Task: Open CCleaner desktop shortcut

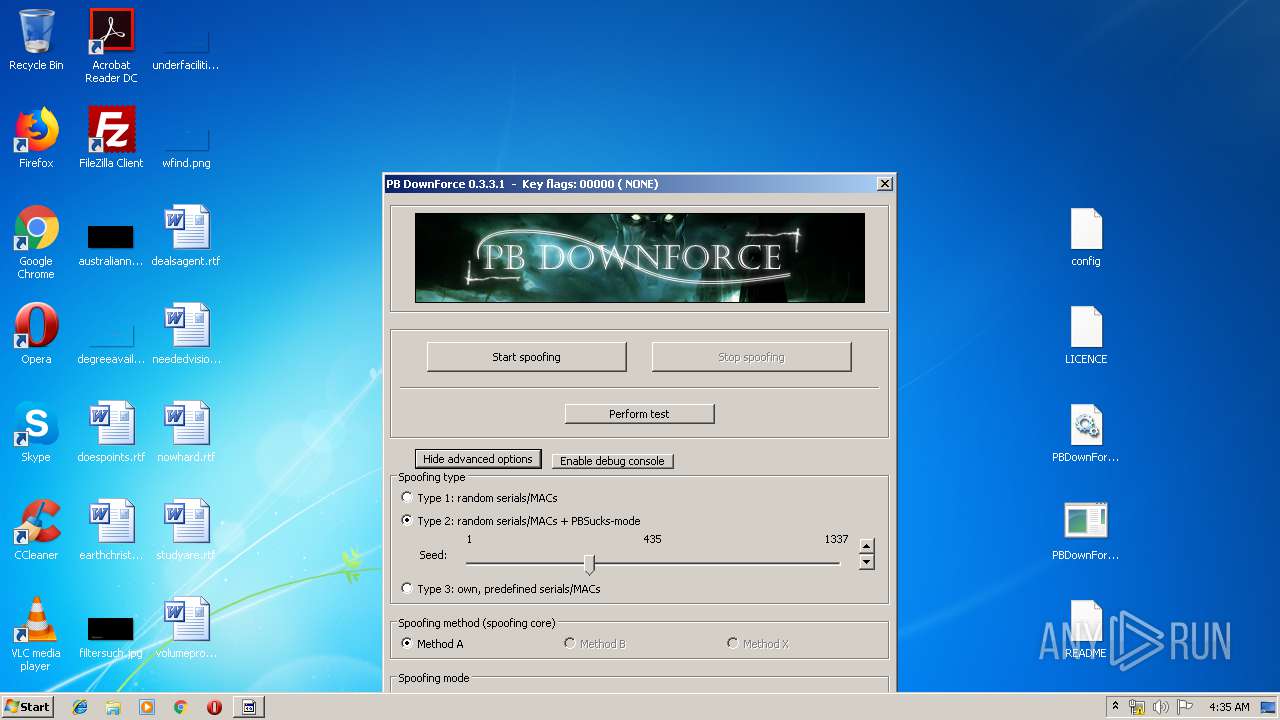Action: 36,530
